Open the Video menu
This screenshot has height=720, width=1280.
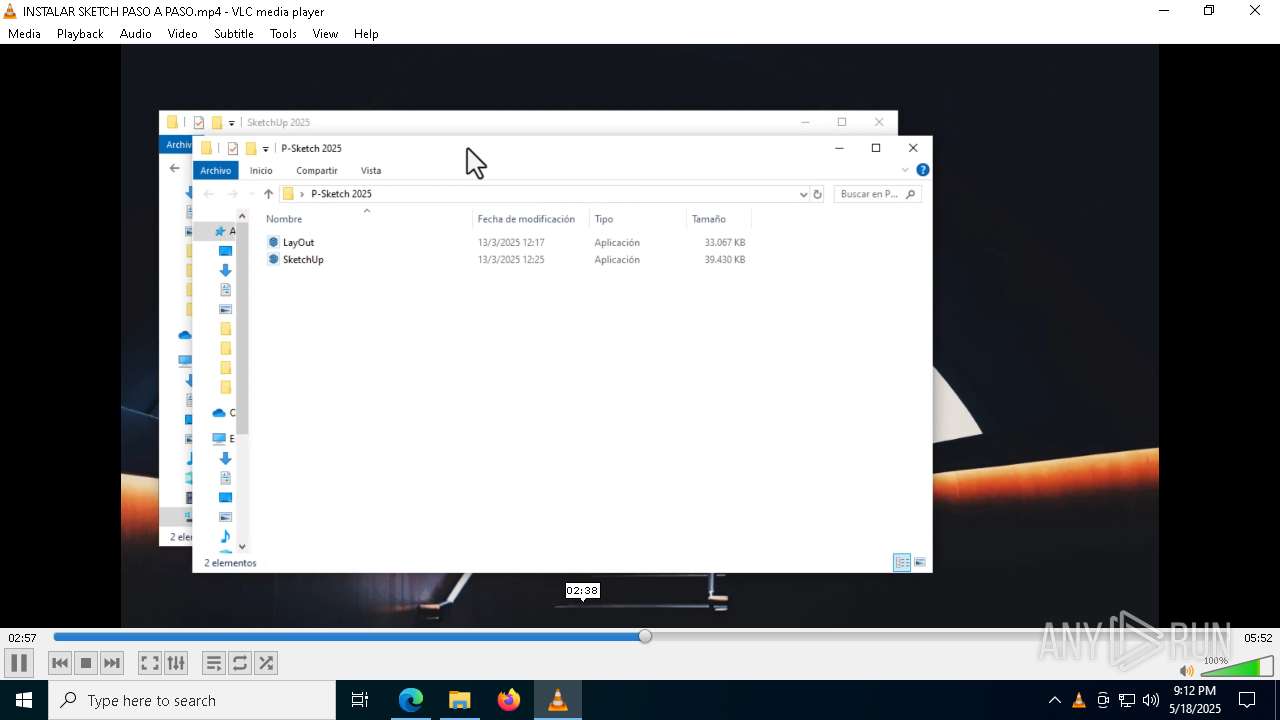(182, 33)
